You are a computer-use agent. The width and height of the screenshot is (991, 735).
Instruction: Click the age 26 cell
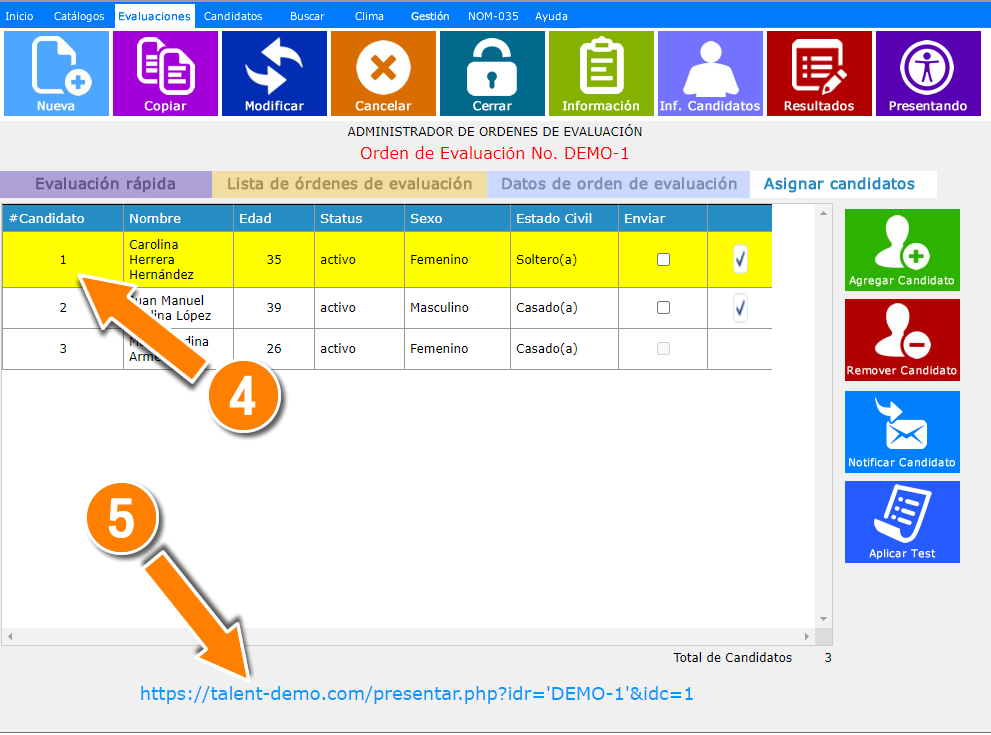[x=274, y=349]
